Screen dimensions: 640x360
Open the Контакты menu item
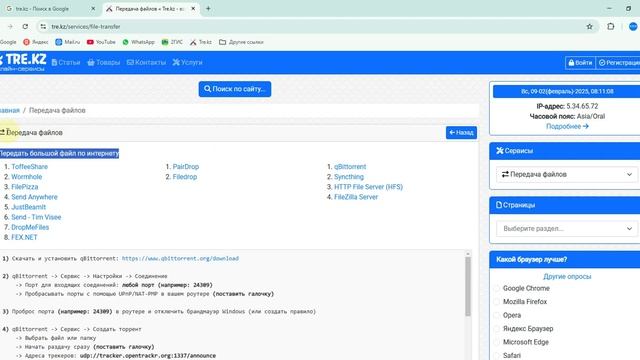click(x=146, y=62)
